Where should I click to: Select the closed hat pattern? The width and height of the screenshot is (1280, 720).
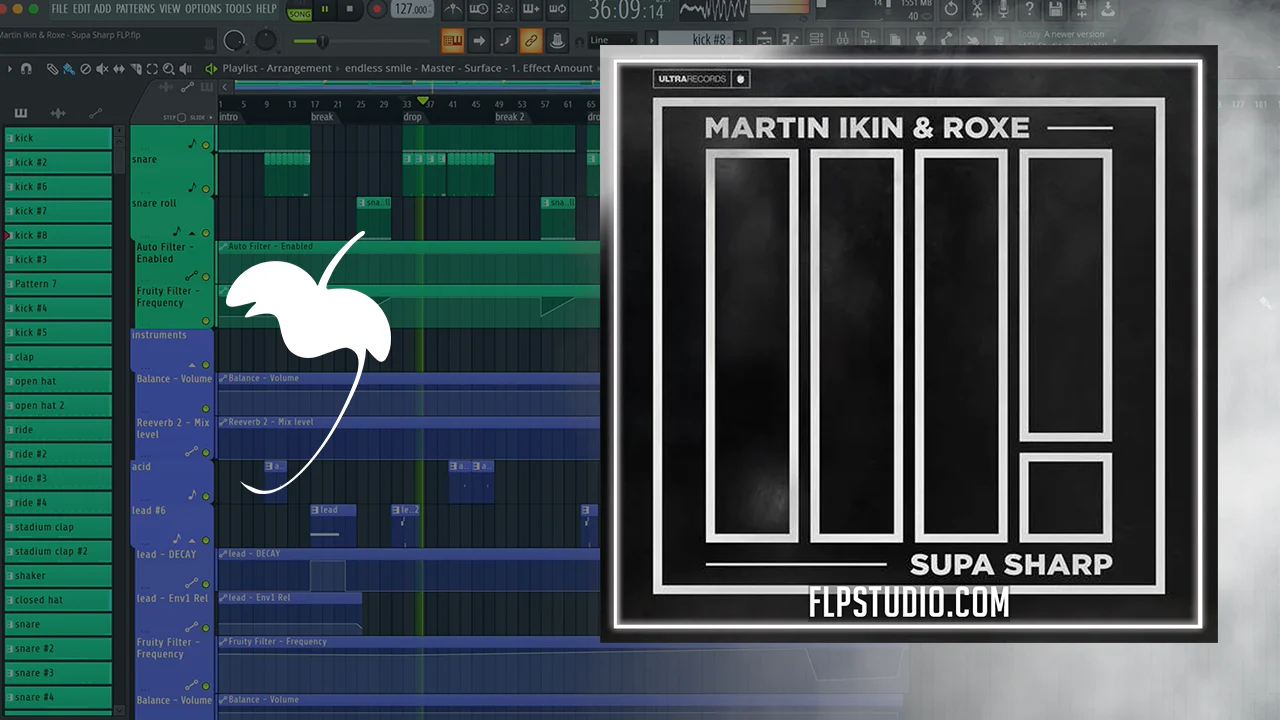[58, 600]
